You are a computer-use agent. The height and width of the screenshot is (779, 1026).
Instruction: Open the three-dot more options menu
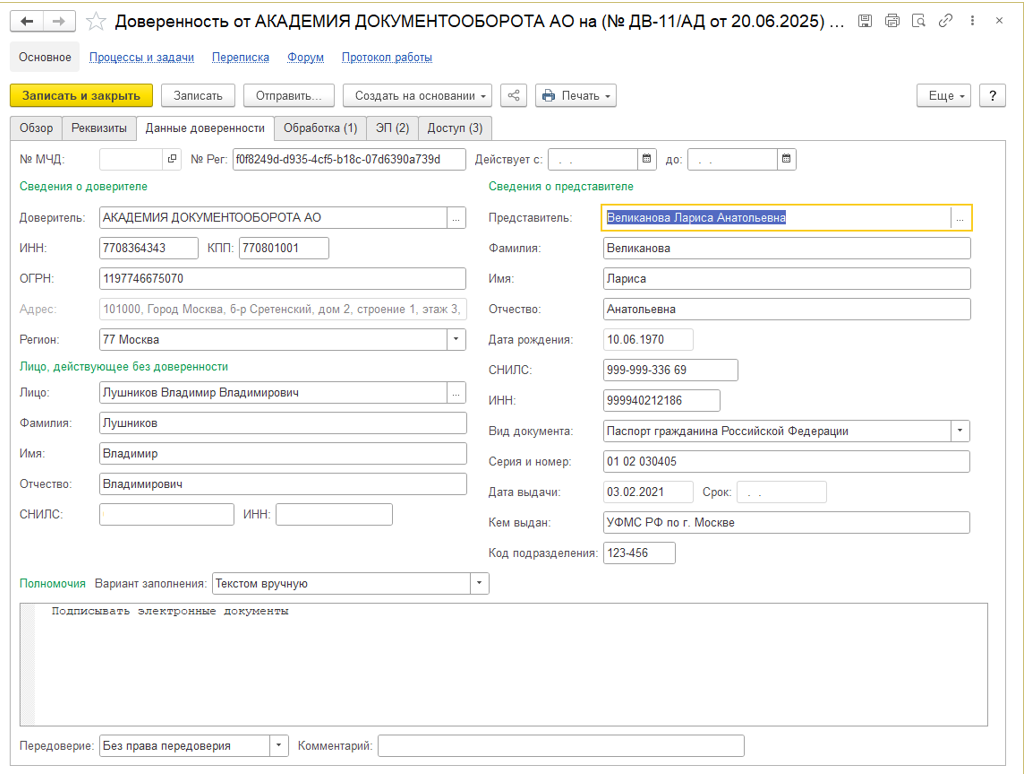(972, 21)
